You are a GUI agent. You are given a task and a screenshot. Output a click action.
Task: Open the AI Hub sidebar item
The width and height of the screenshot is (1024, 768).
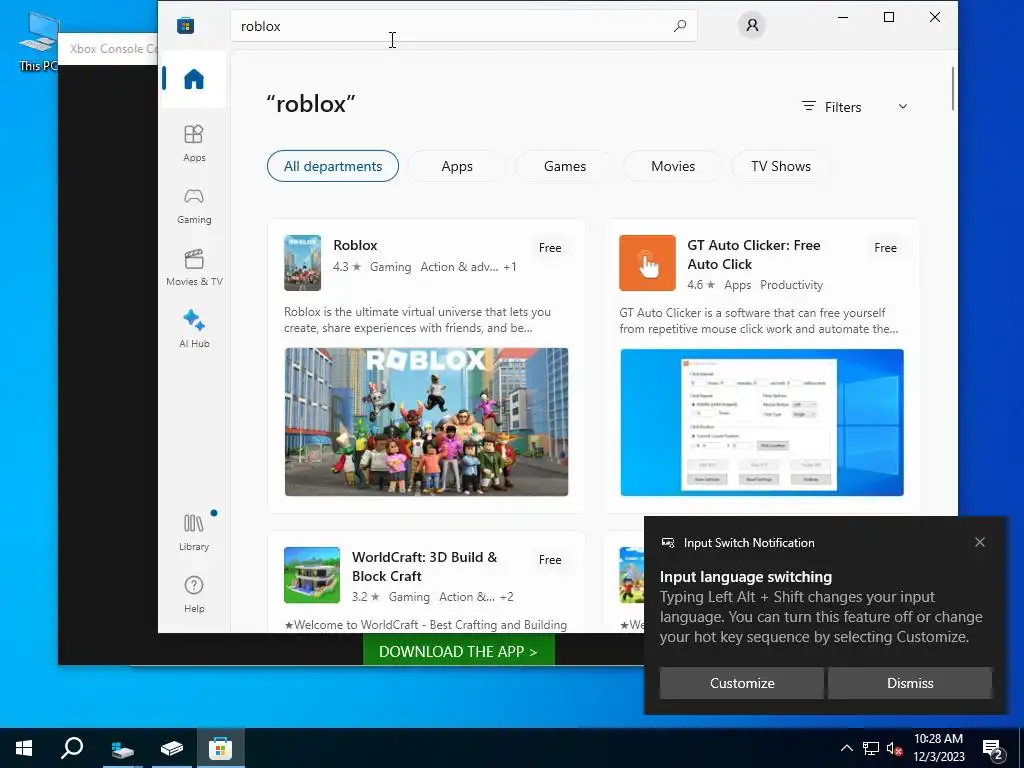point(194,329)
